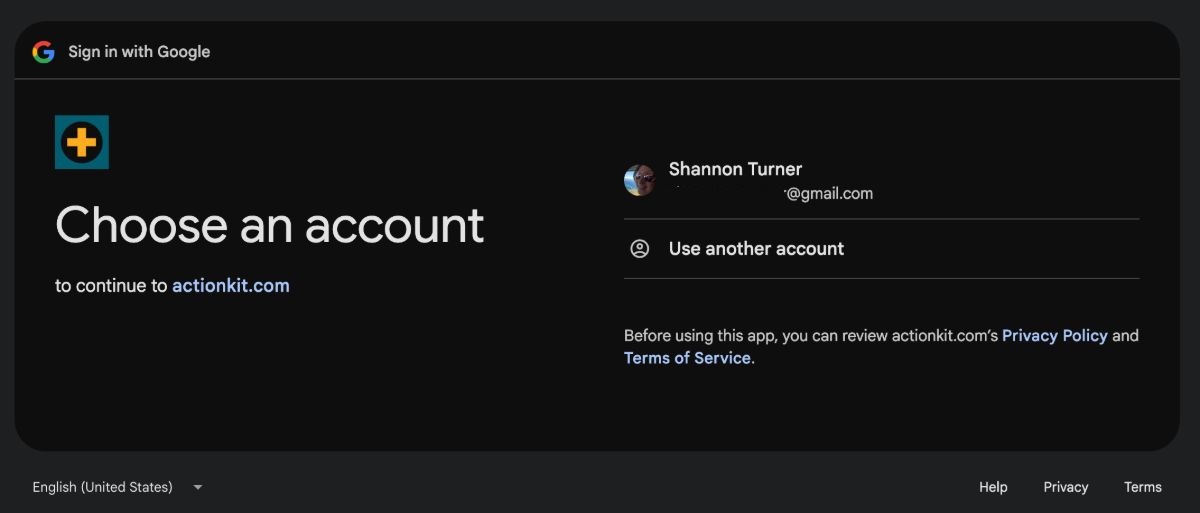Click the person icon beside Use another account
The image size is (1200, 513).
coord(640,249)
